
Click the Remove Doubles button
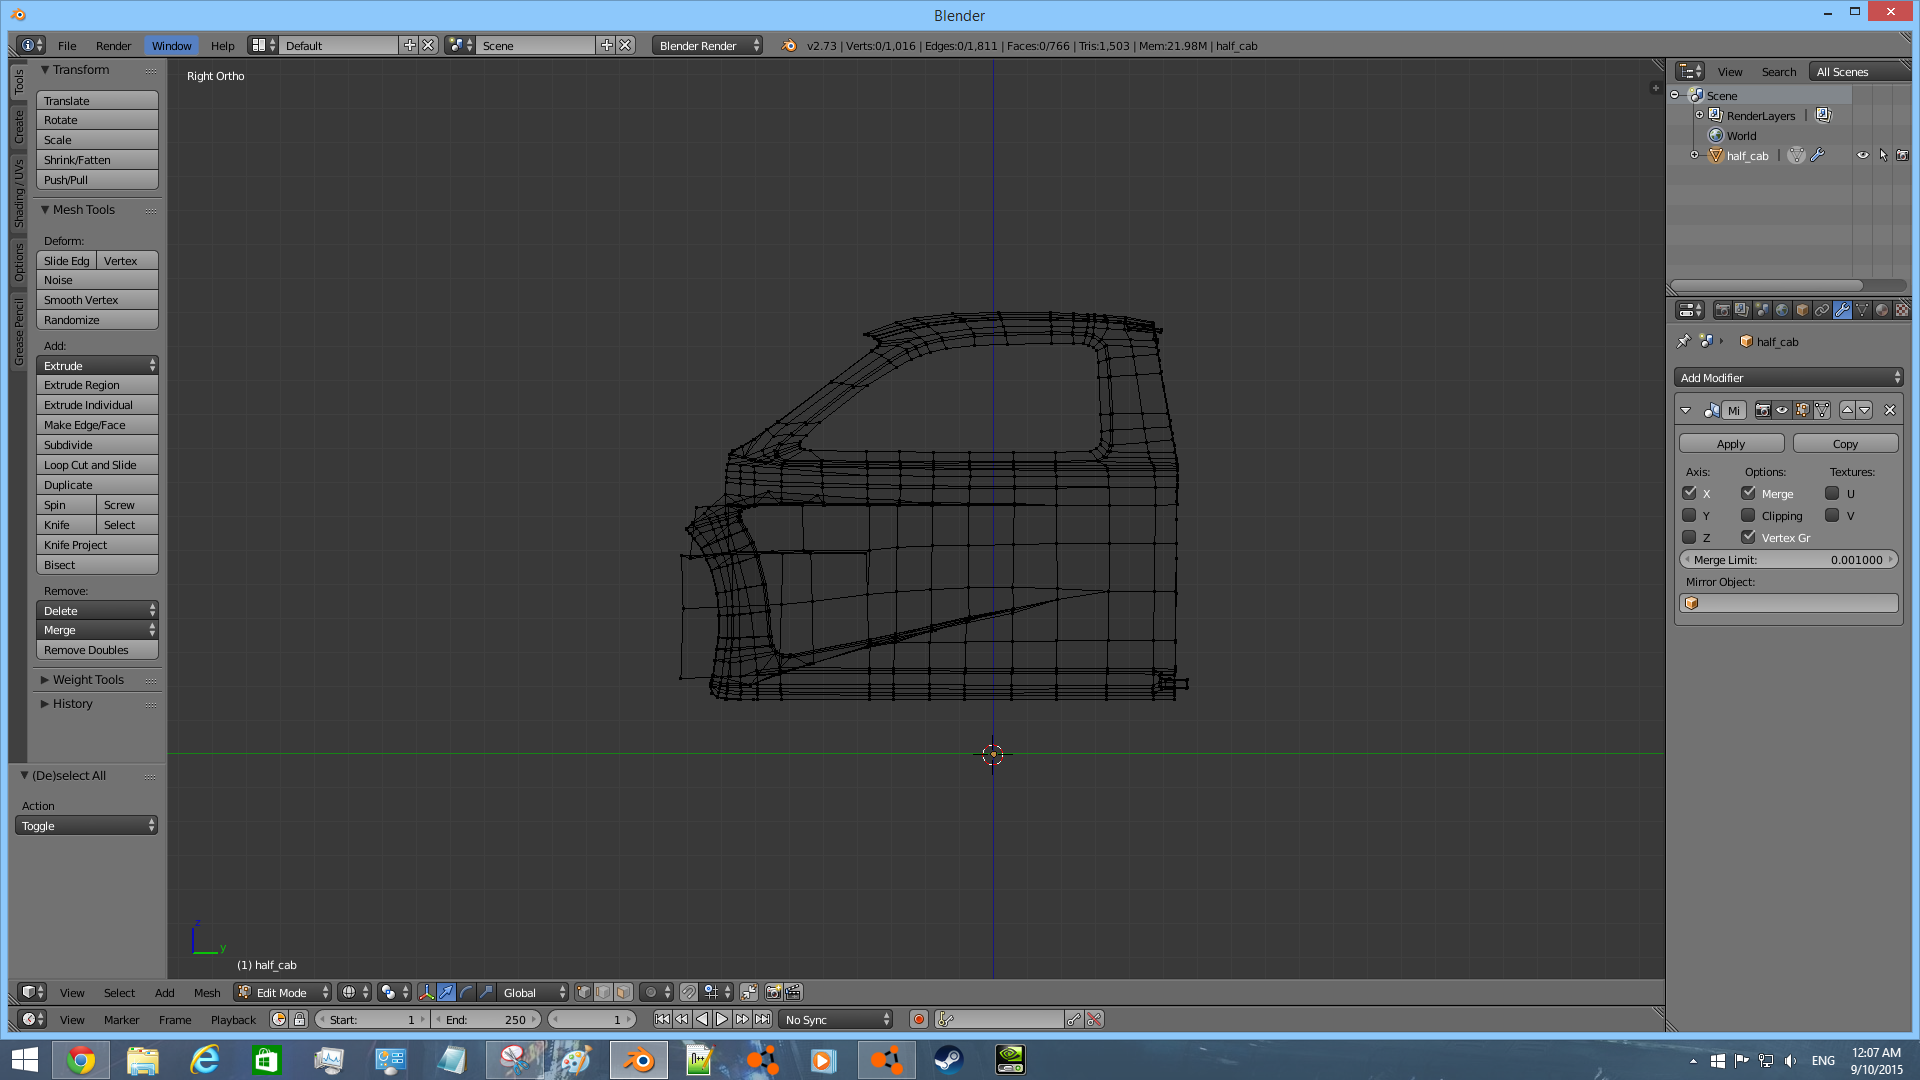pyautogui.click(x=97, y=649)
